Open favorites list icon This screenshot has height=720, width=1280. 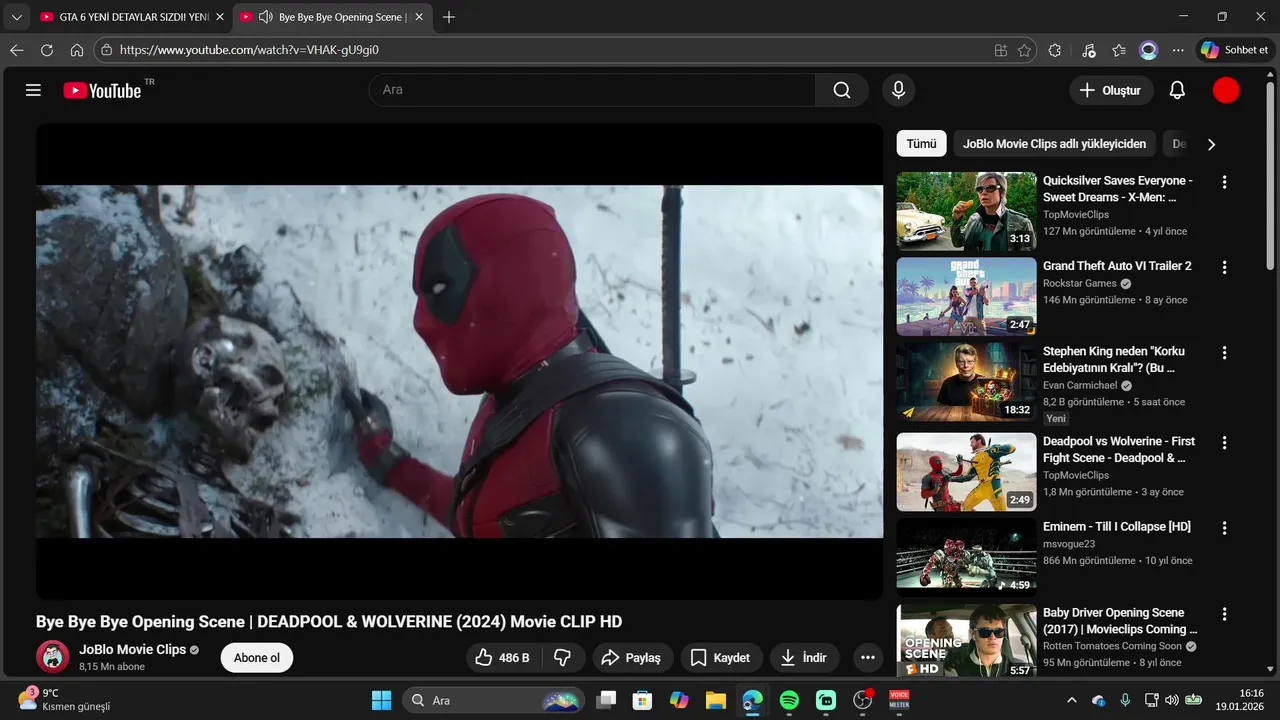1119,50
